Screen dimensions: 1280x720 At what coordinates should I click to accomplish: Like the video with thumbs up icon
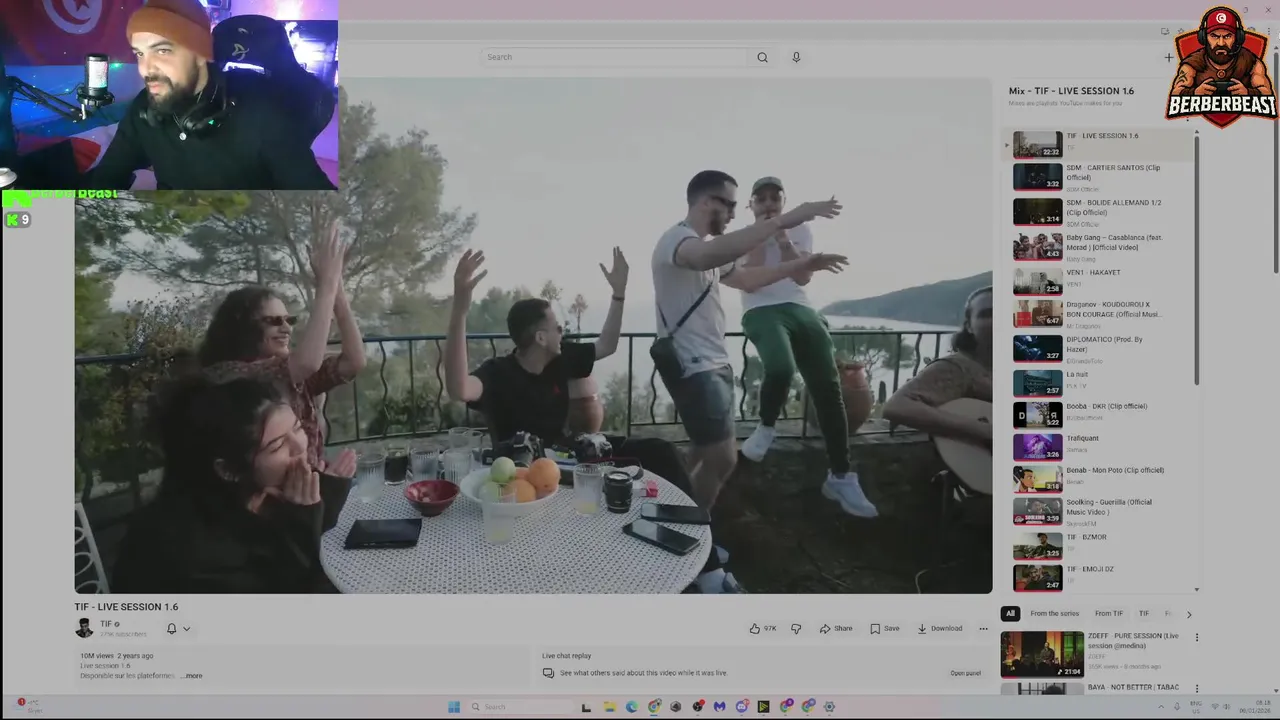(x=763, y=628)
